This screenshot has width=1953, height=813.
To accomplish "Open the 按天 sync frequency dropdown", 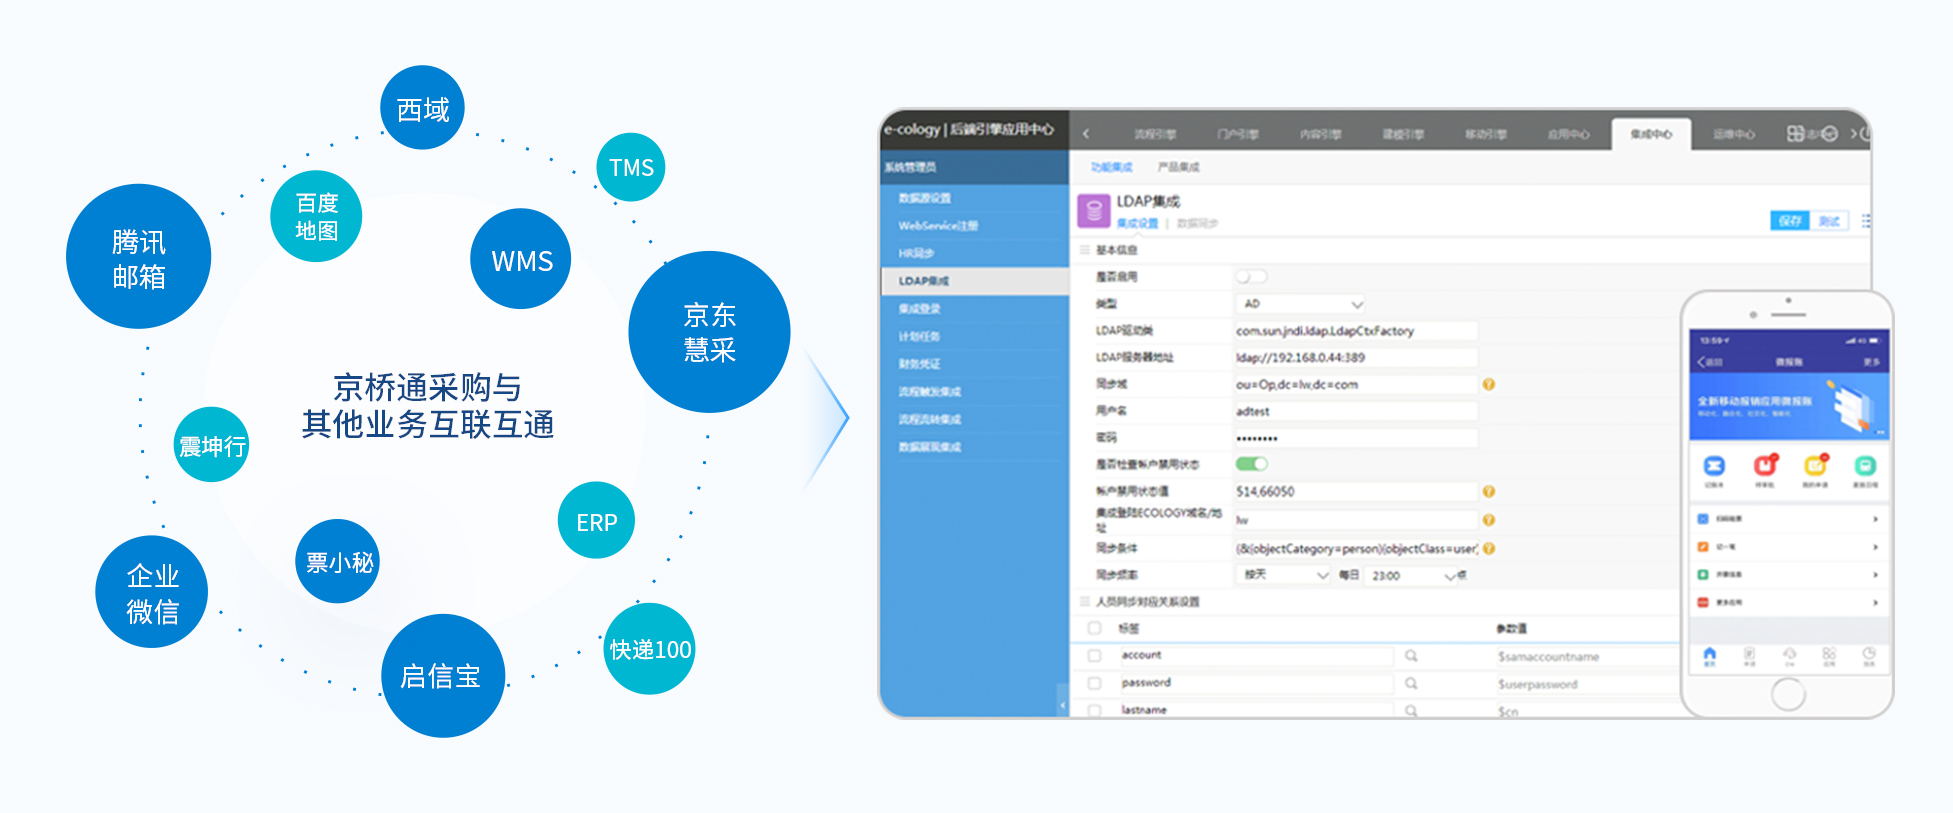I will (x=1285, y=575).
